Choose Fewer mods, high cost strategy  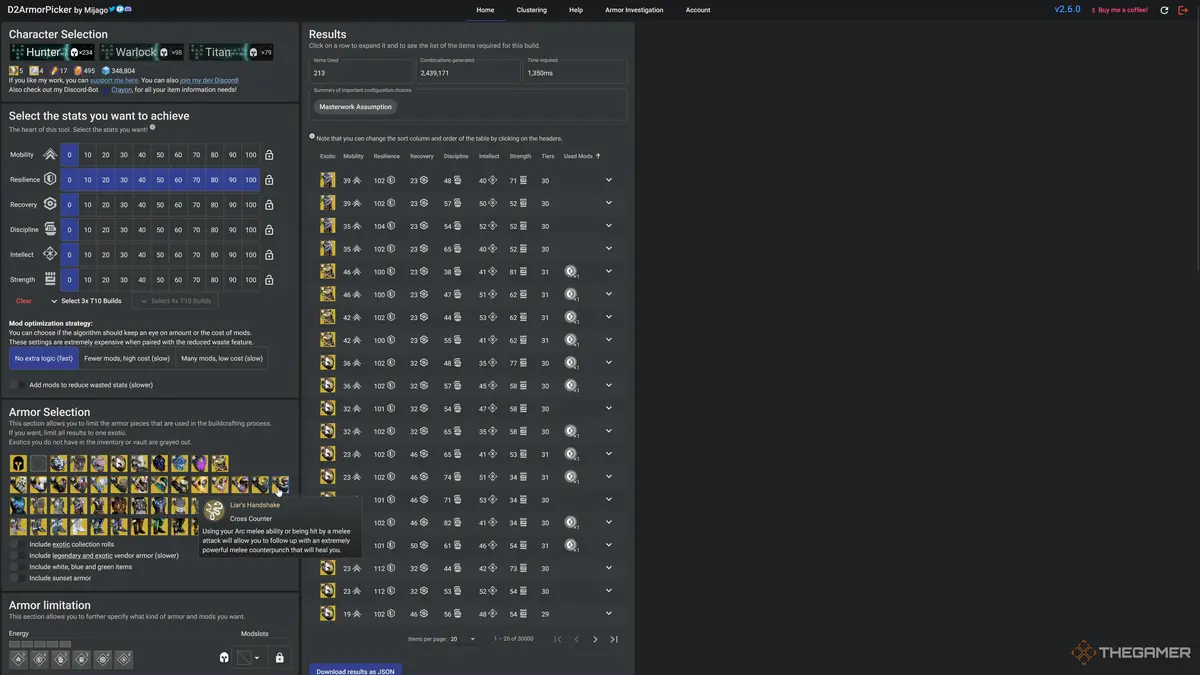127,358
